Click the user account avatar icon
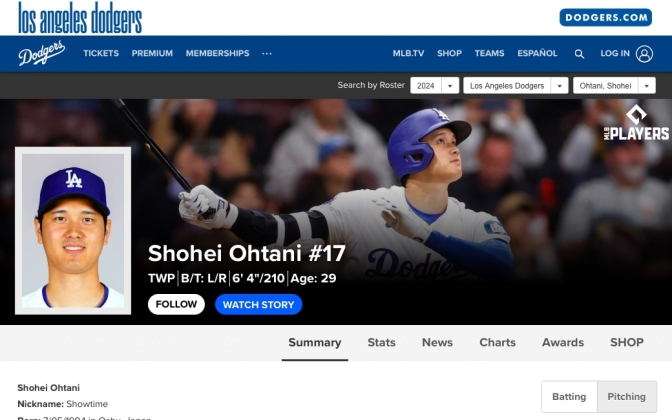Viewport: 672px width, 420px height. point(644,54)
